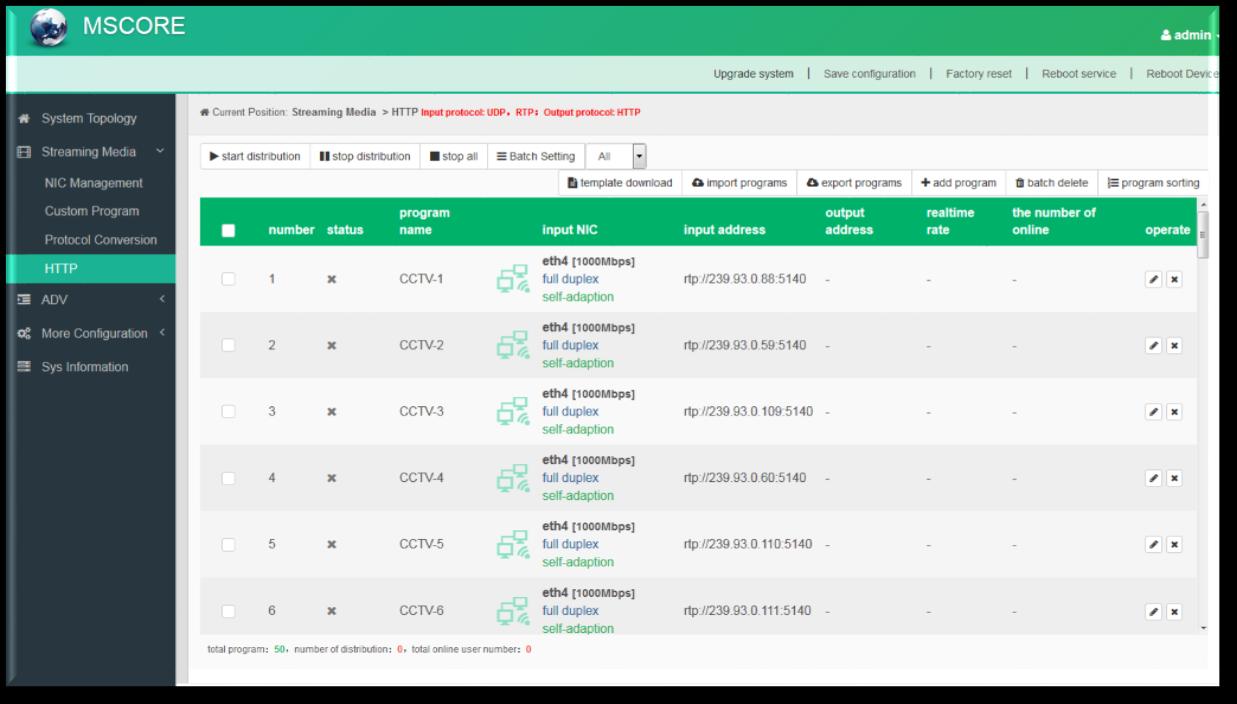The width and height of the screenshot is (1237, 704).
Task: Open Batch Setting
Action: pos(536,157)
